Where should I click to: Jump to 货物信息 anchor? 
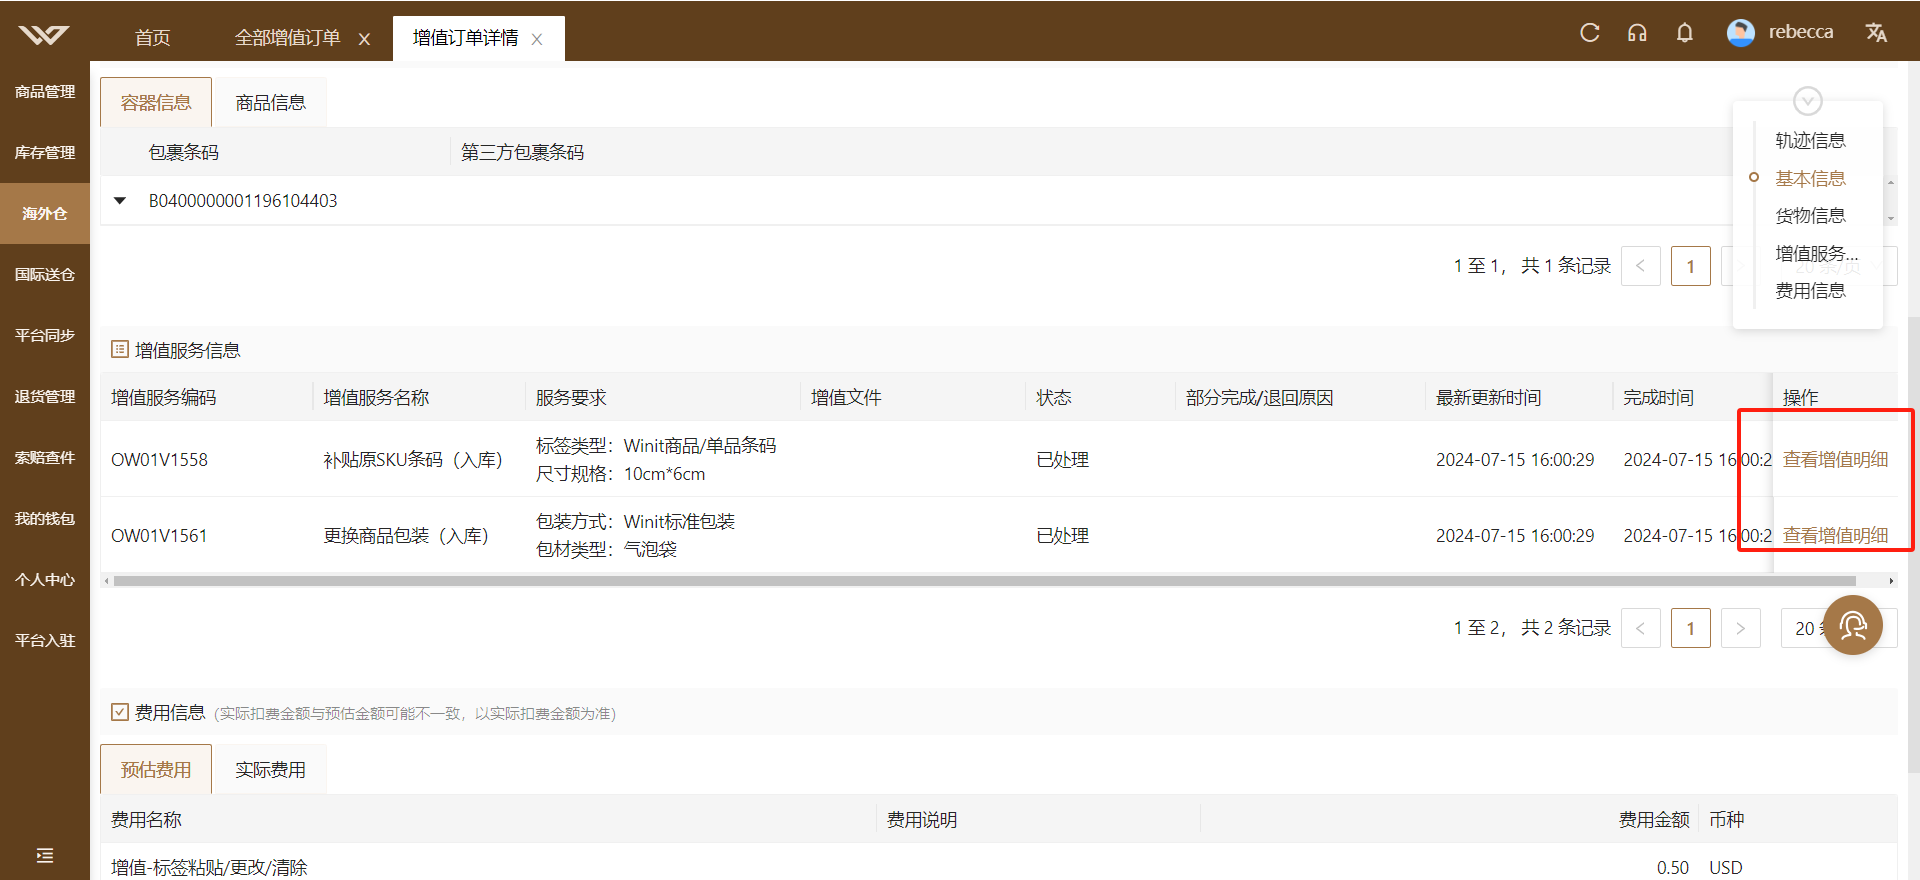(1810, 216)
